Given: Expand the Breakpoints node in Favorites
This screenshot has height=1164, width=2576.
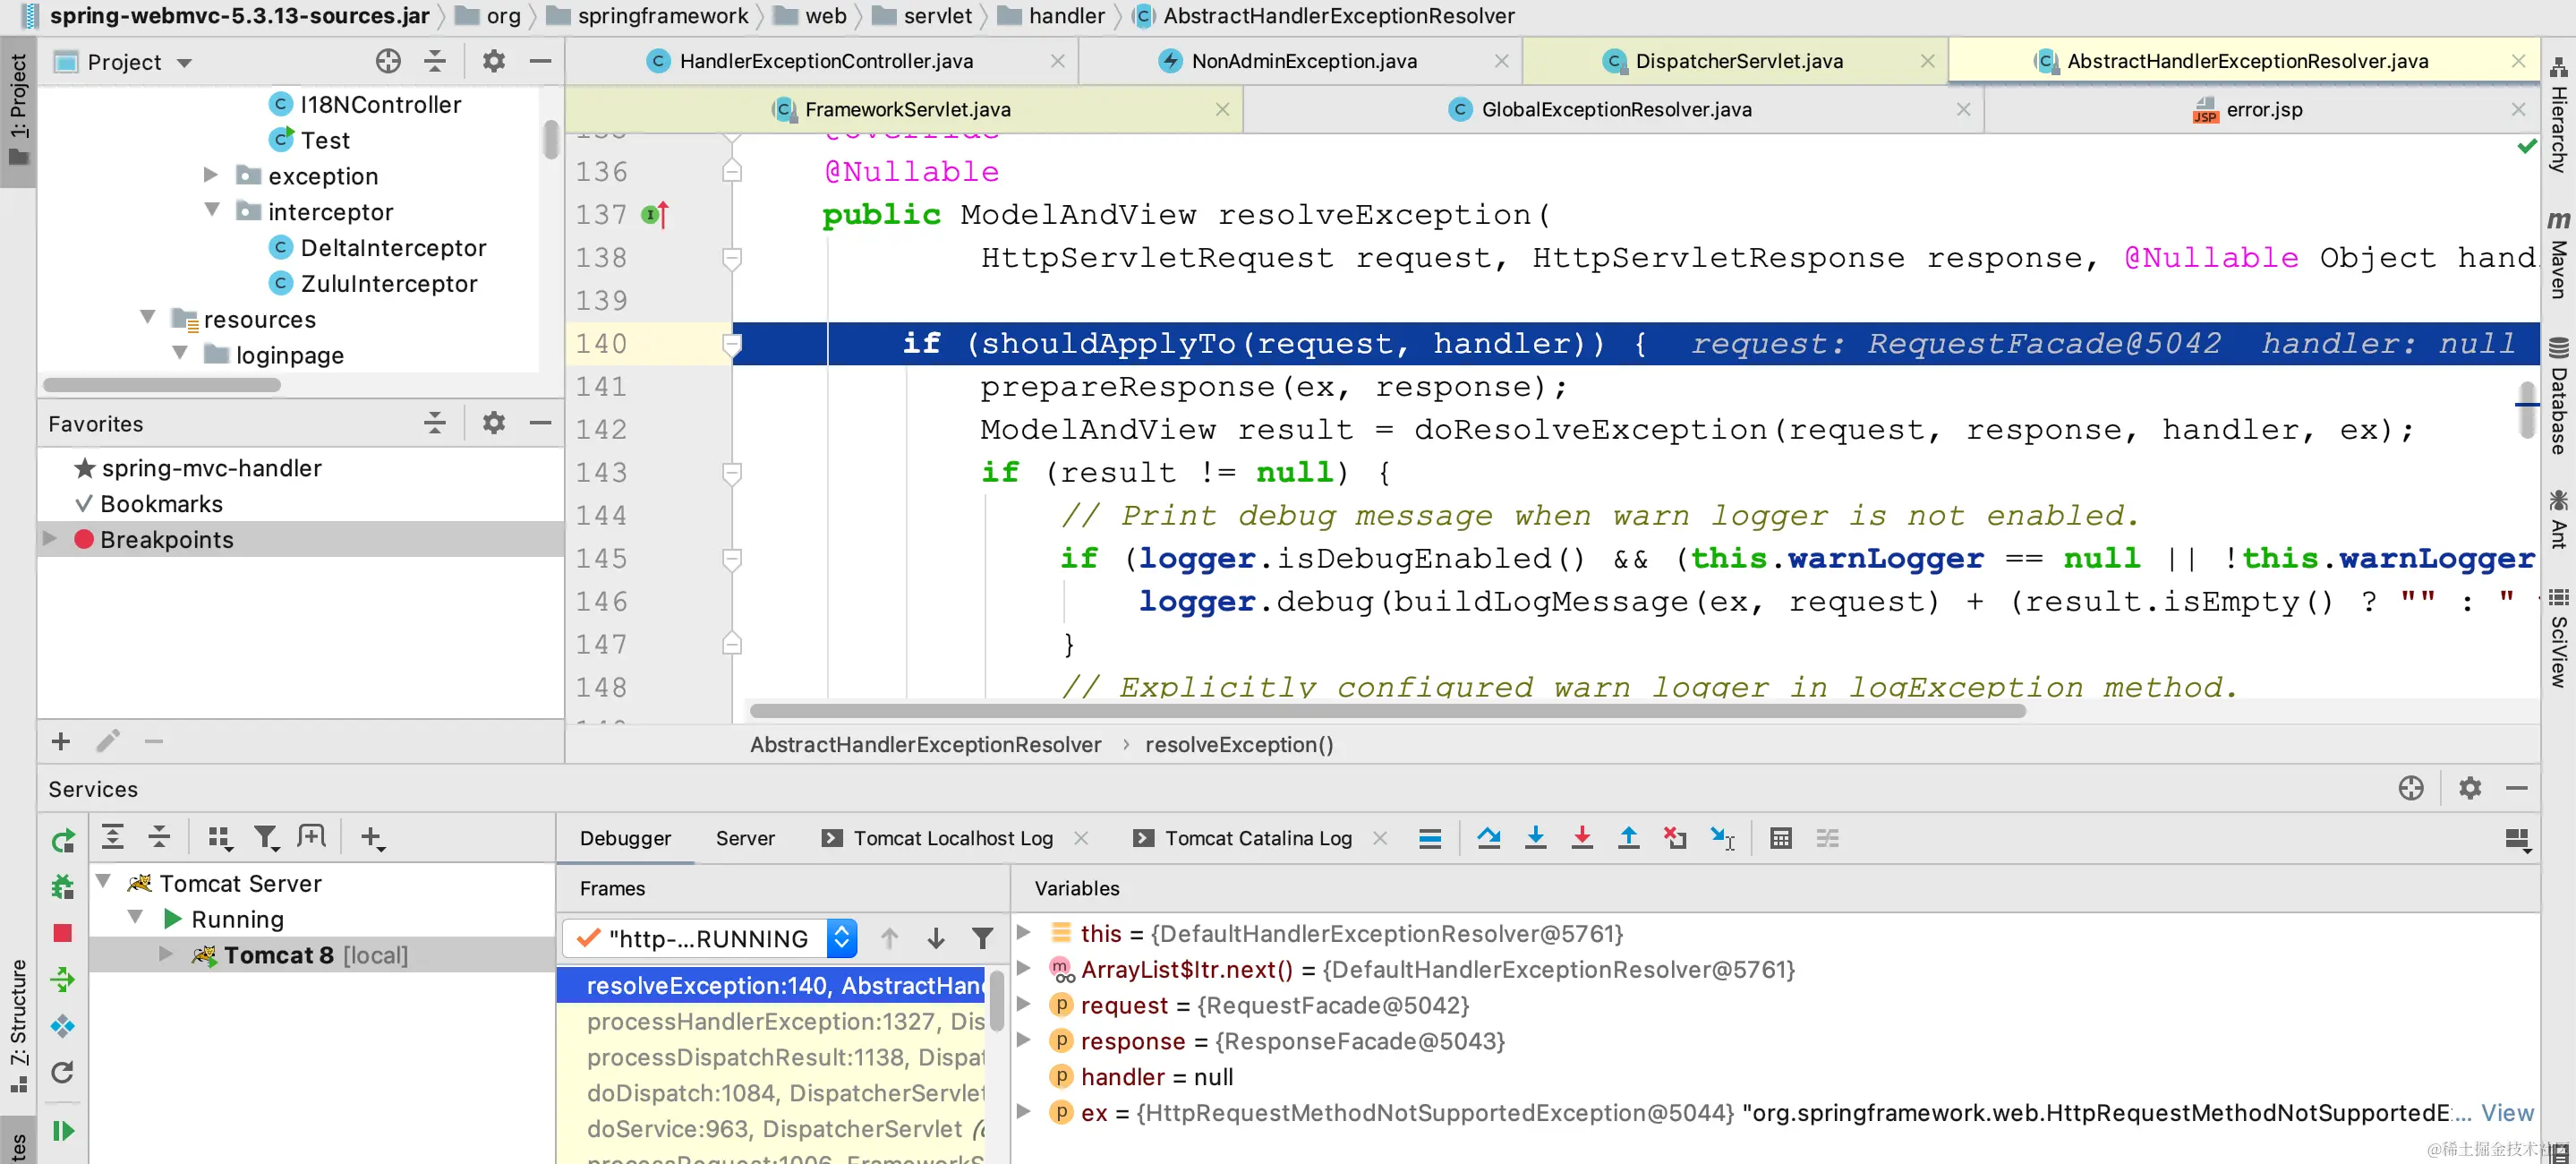Looking at the screenshot, I should click(50, 539).
